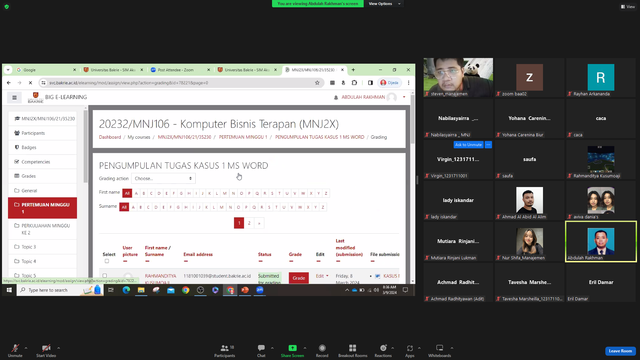Screen dimensions: 640x360
Task: Open Dashboard breadcrumb link
Action: (x=110, y=137)
